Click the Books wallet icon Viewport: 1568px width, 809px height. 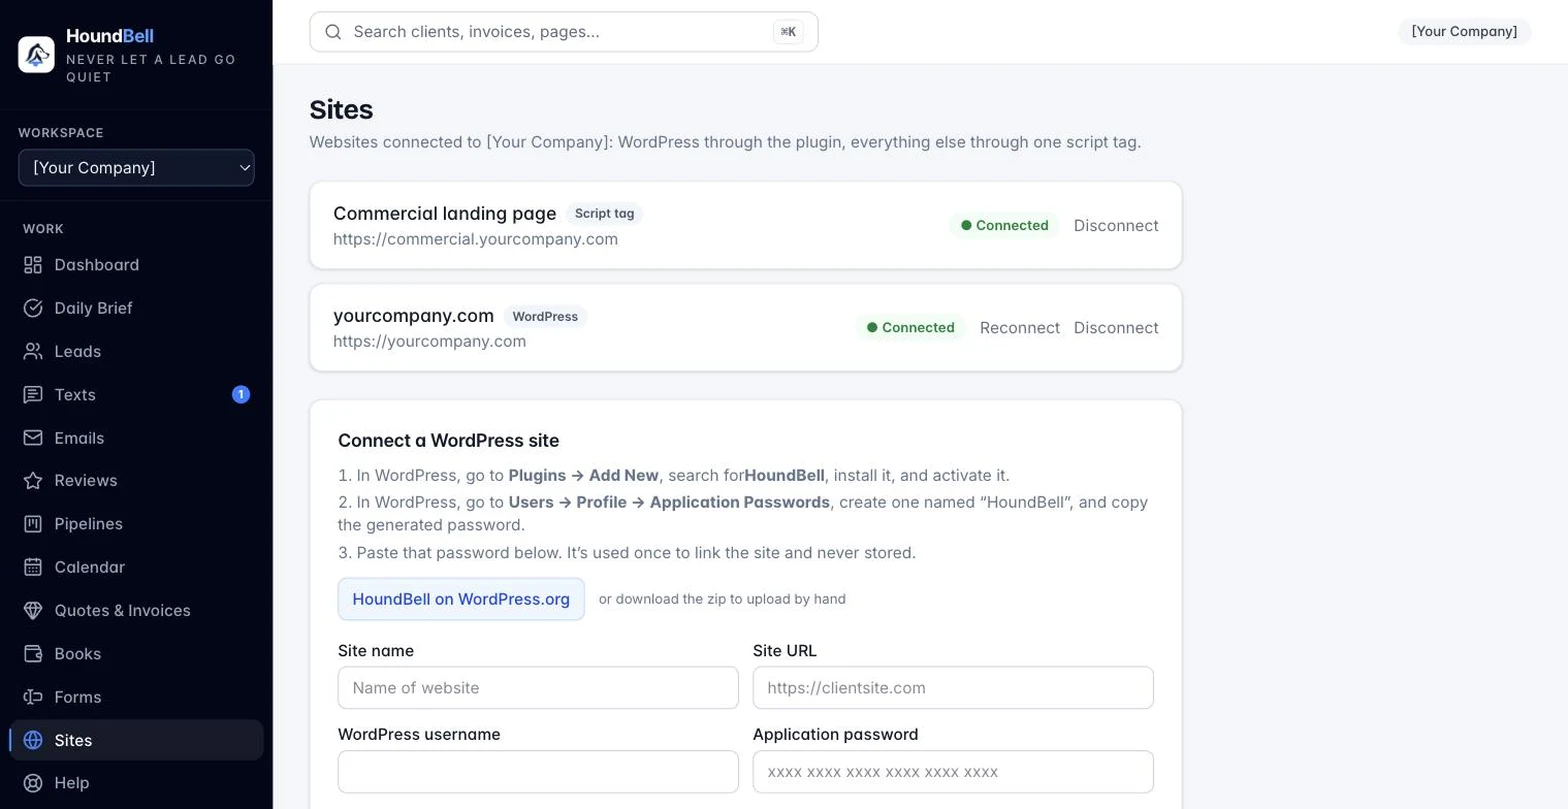33,654
